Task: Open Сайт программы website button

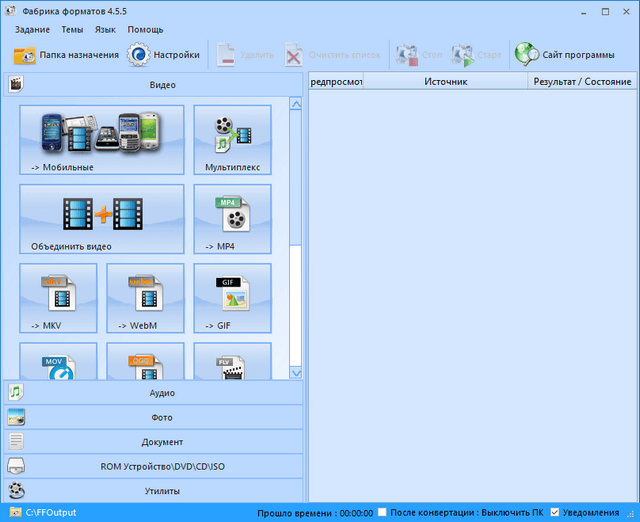Action: (565, 55)
